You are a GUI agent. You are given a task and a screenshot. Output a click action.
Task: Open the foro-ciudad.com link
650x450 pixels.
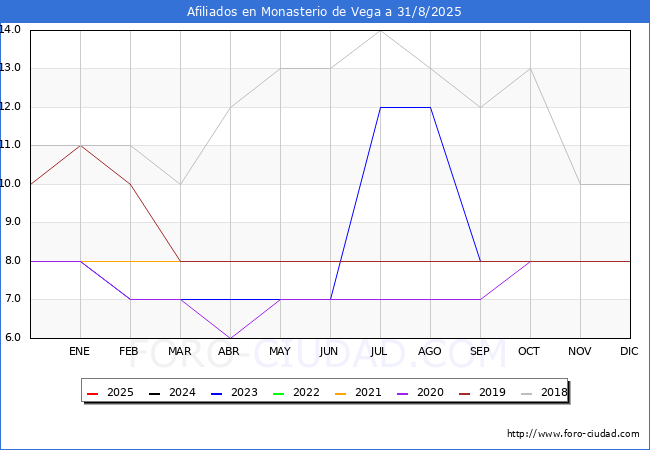(573, 434)
